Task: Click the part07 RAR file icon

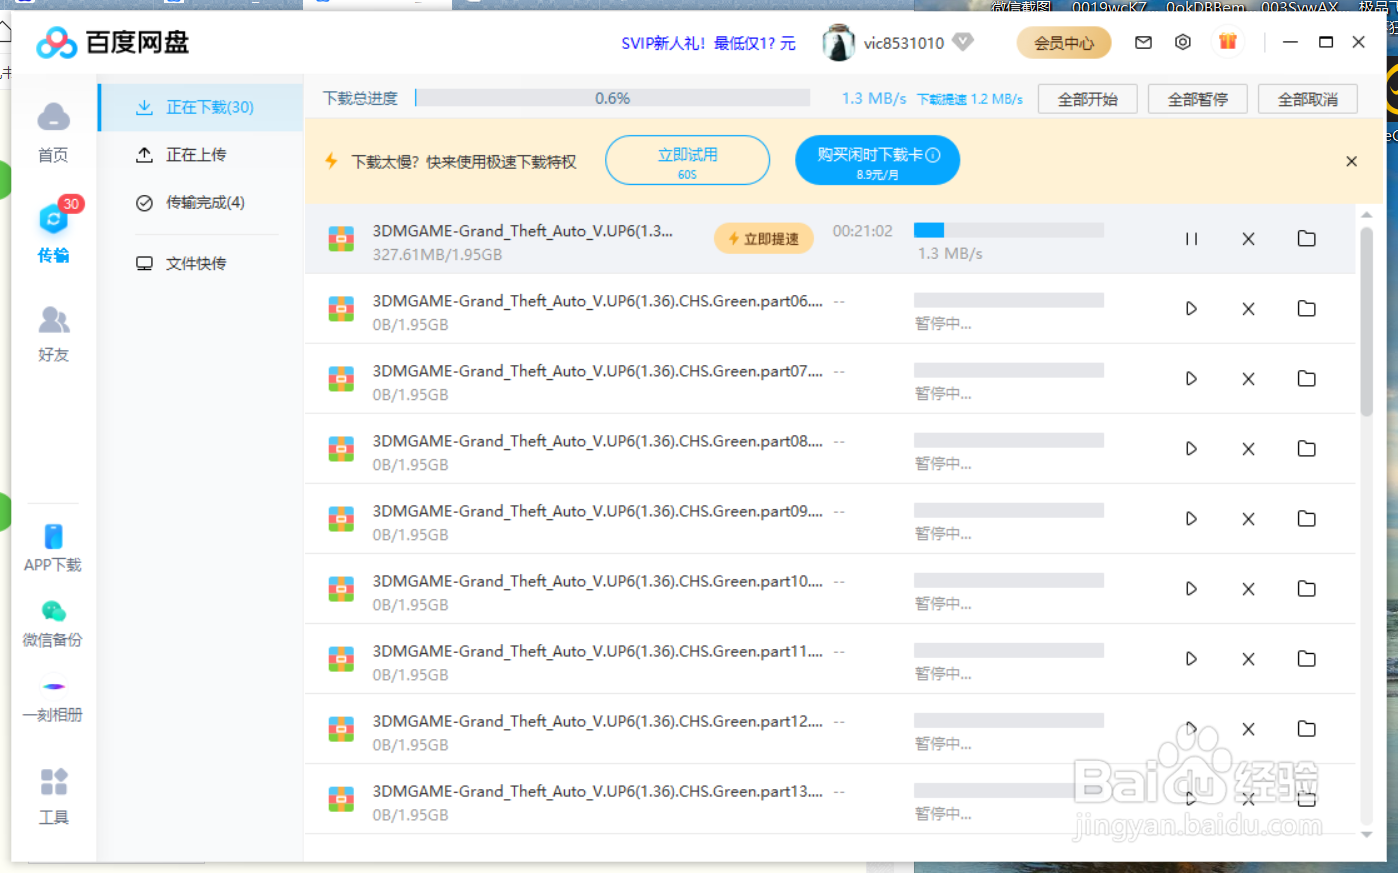Action: click(341, 379)
